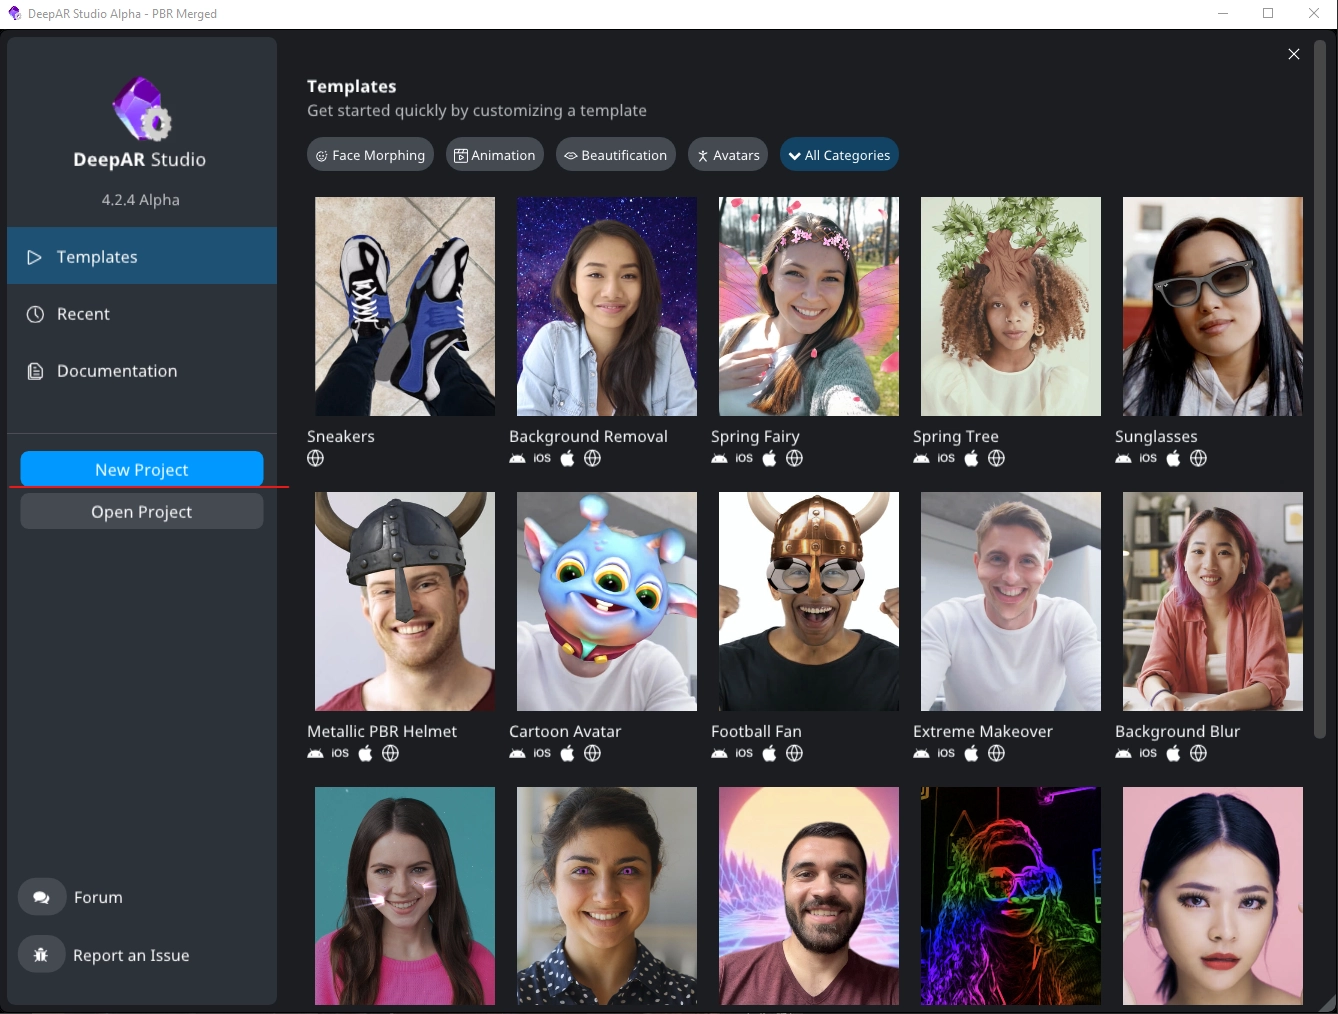Filter templates by Animation

495,155
